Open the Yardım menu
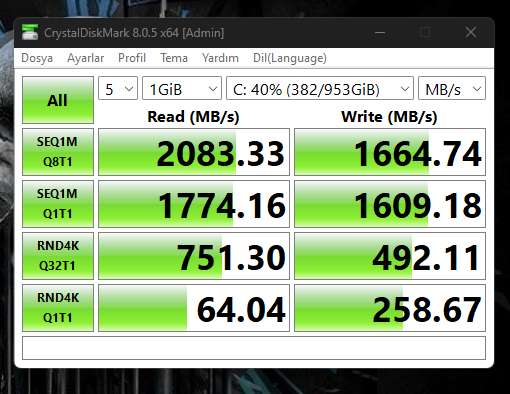510x394 pixels. [x=220, y=58]
